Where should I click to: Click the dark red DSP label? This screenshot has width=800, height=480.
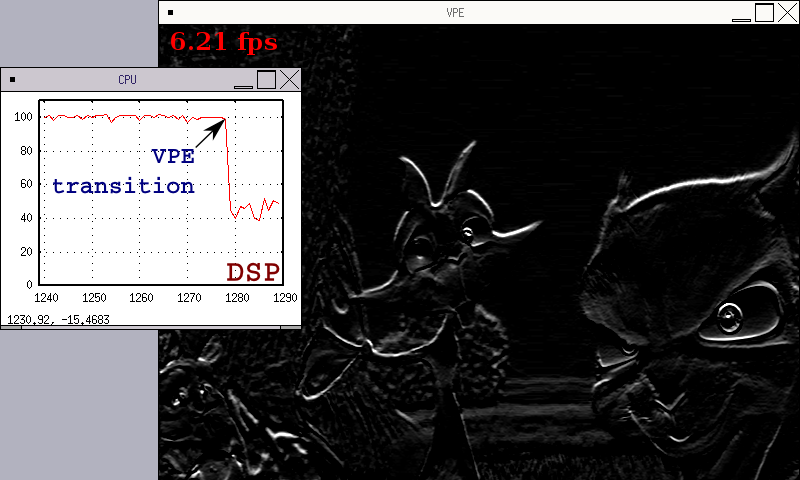point(252,272)
